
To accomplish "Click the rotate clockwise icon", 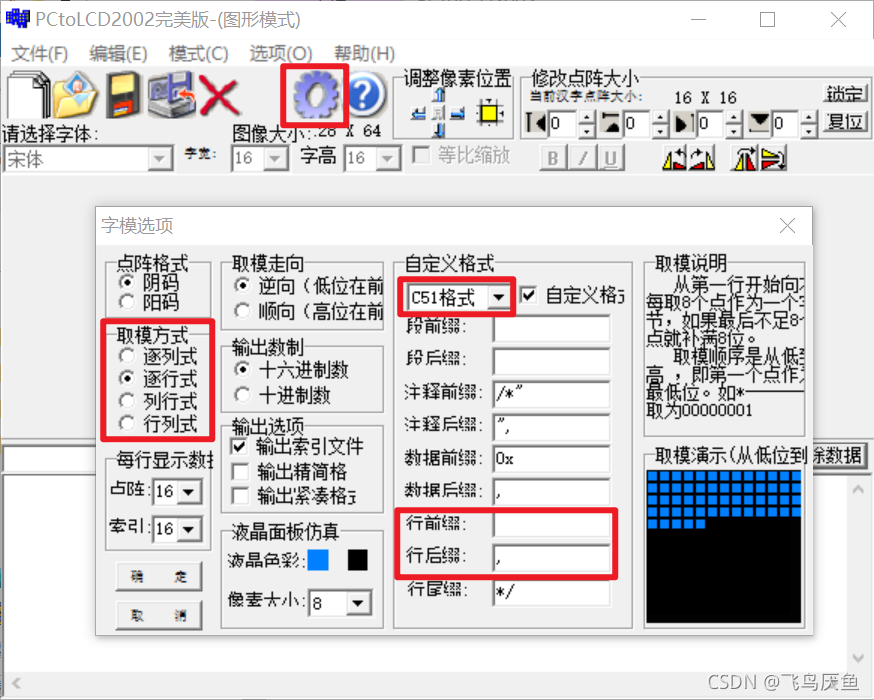I will click(x=702, y=159).
